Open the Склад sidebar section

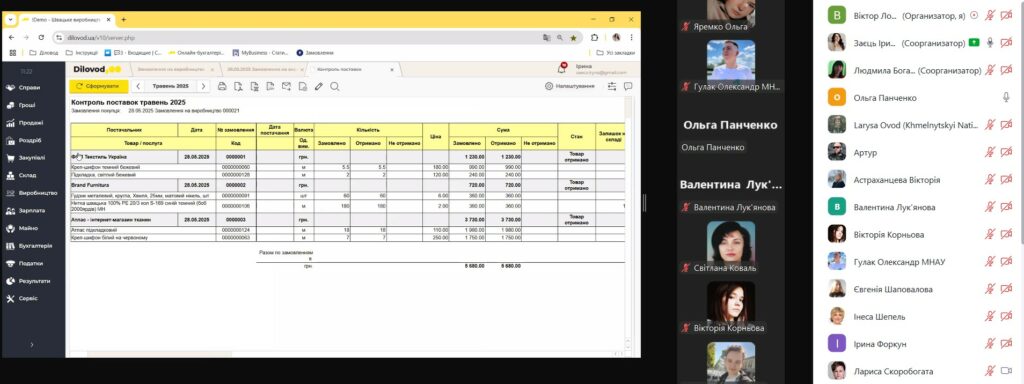click(x=22, y=175)
